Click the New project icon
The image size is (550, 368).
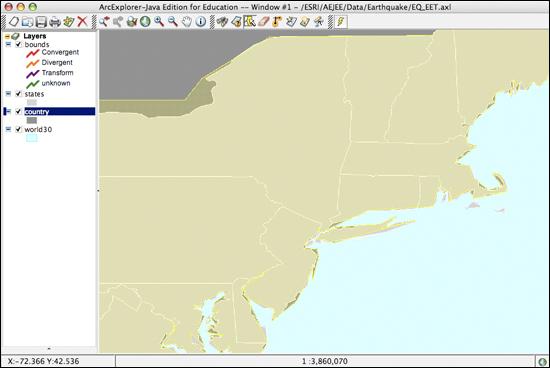pyautogui.click(x=13, y=22)
